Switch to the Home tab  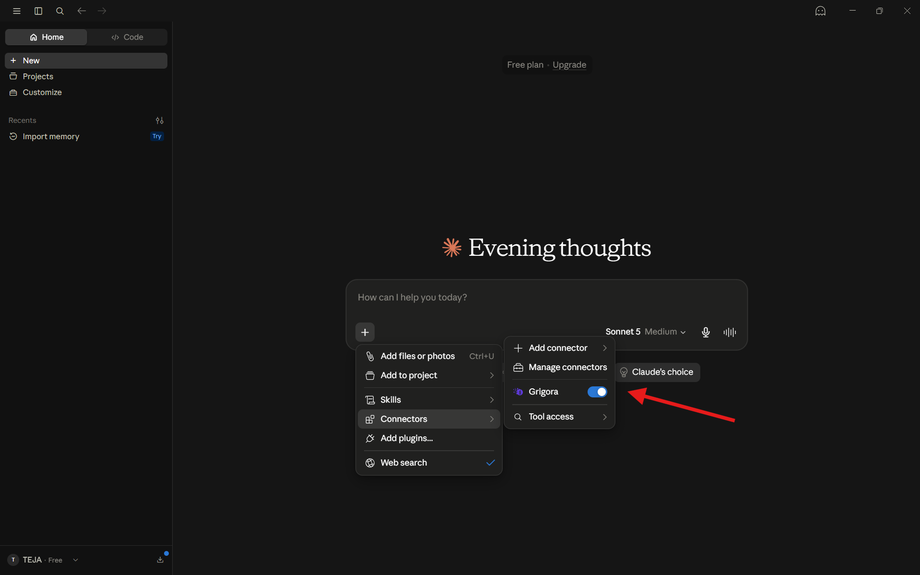pyautogui.click(x=46, y=37)
